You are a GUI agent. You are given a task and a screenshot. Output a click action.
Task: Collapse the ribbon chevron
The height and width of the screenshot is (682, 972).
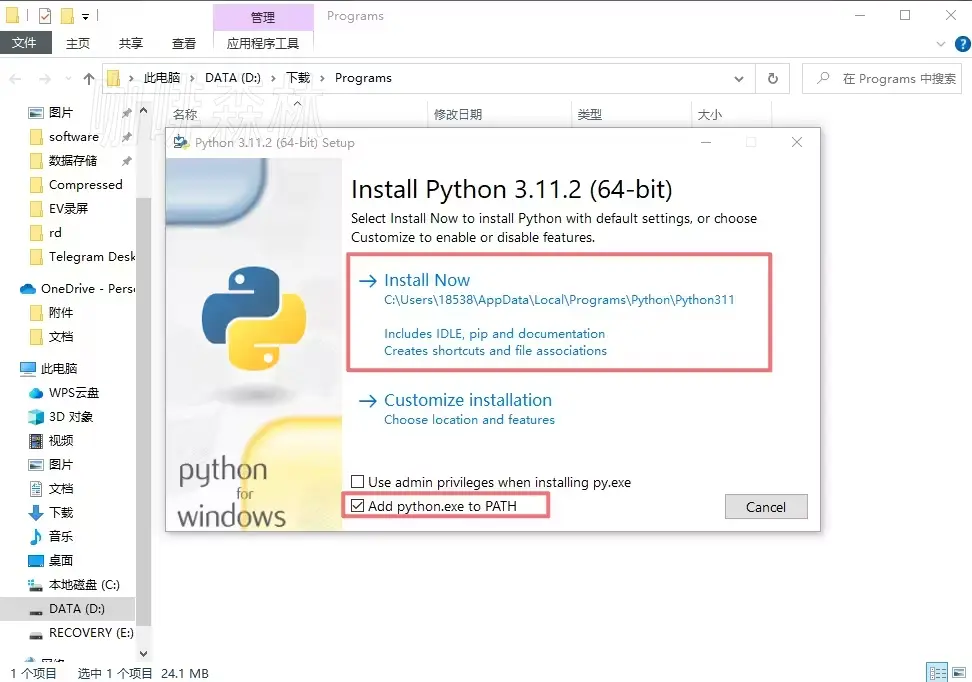[940, 43]
